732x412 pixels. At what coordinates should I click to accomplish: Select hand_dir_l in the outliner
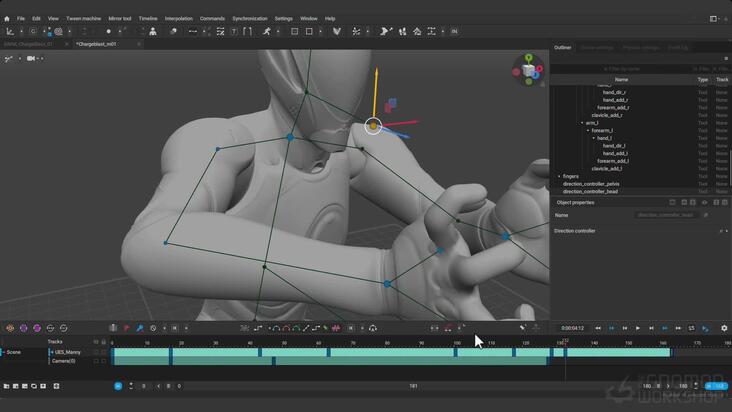coord(614,146)
